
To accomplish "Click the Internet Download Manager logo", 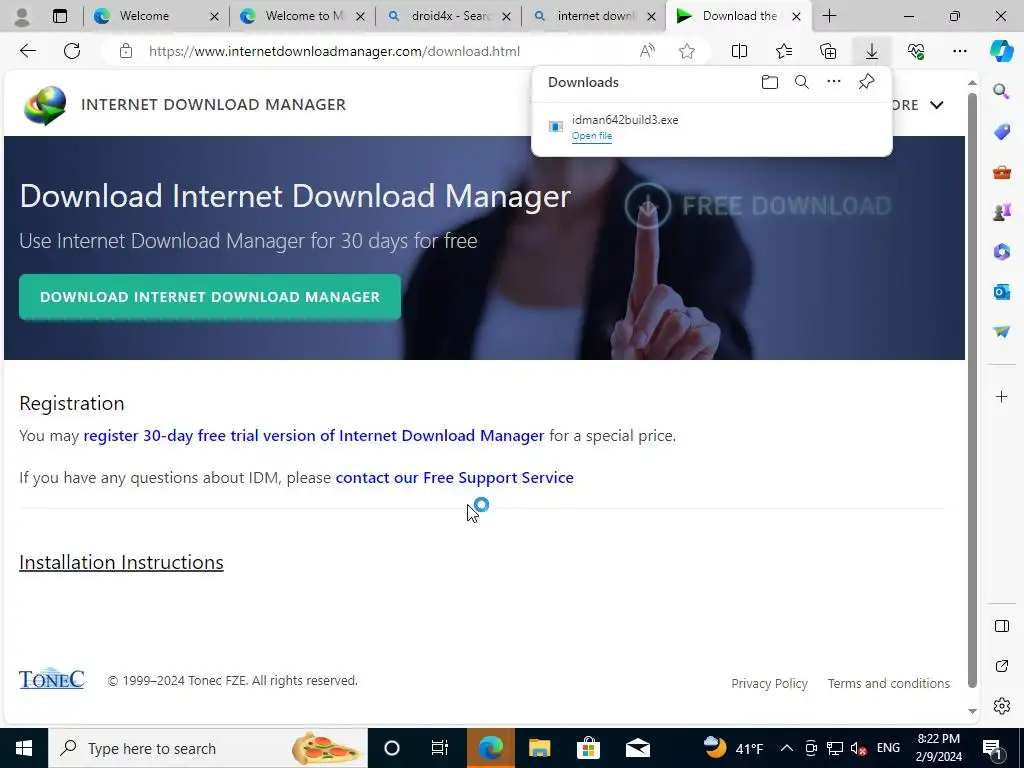I will pyautogui.click(x=44, y=105).
